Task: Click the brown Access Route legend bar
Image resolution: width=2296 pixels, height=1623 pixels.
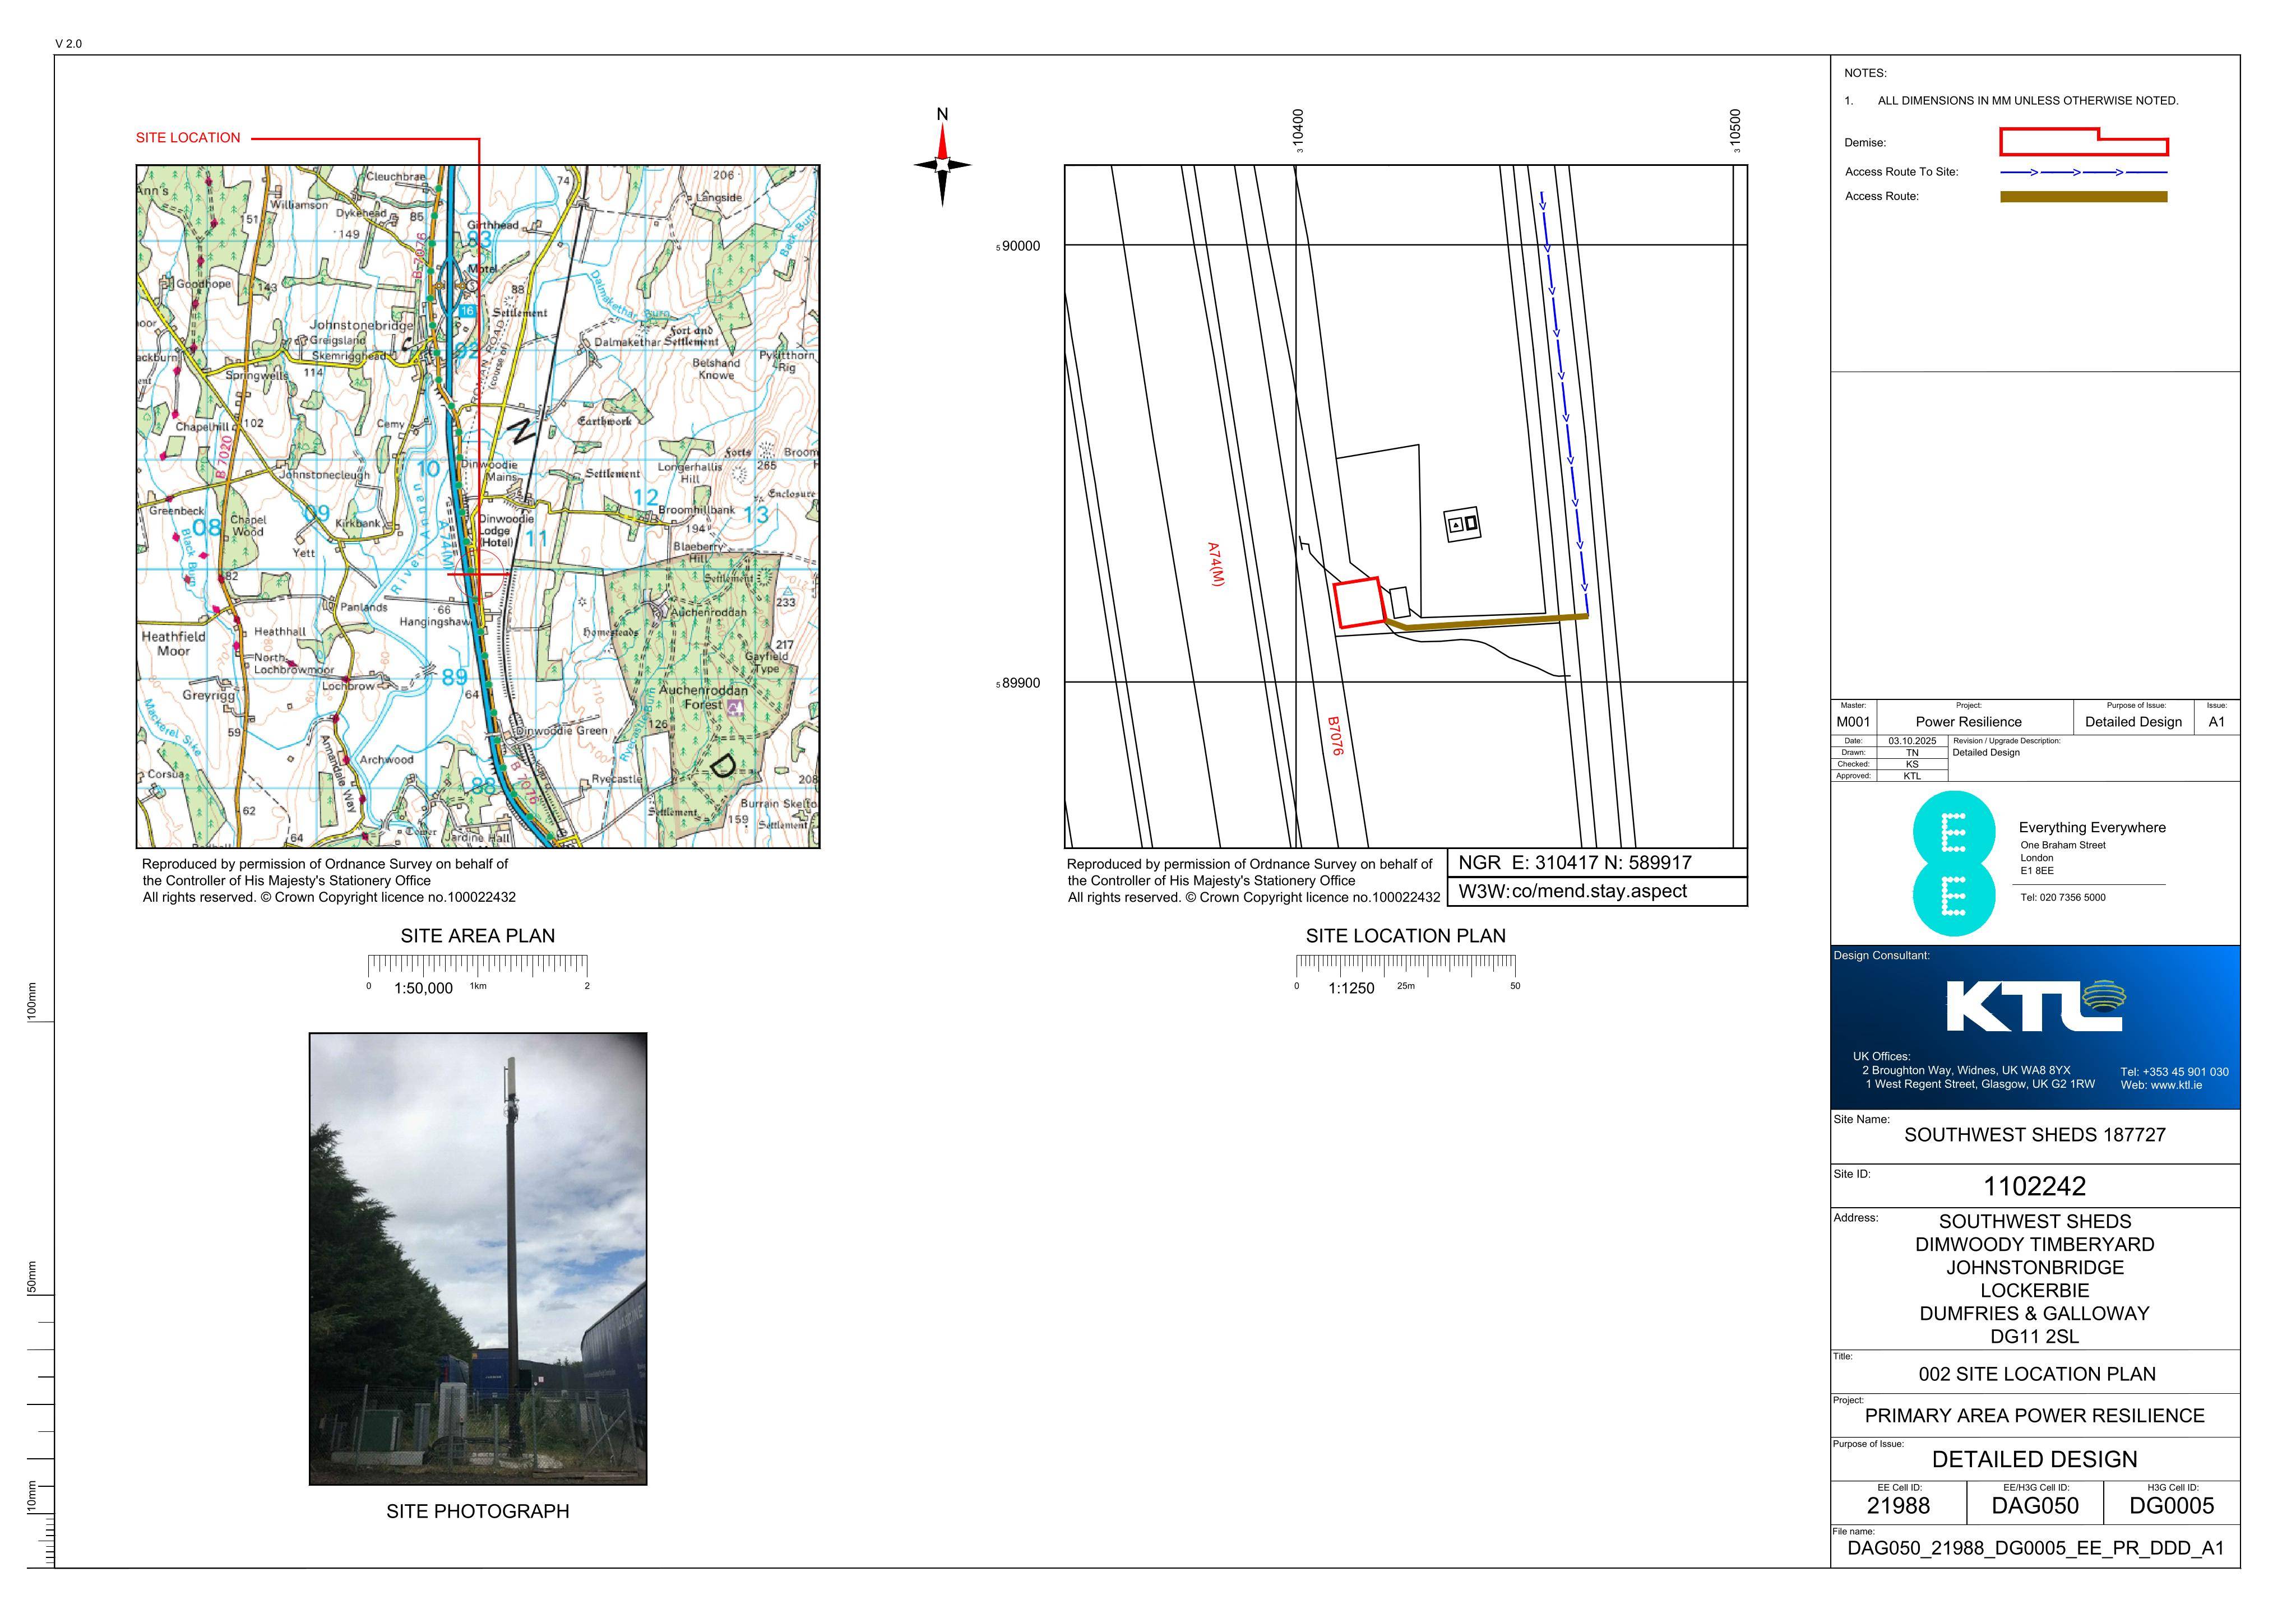Action: 2083,197
